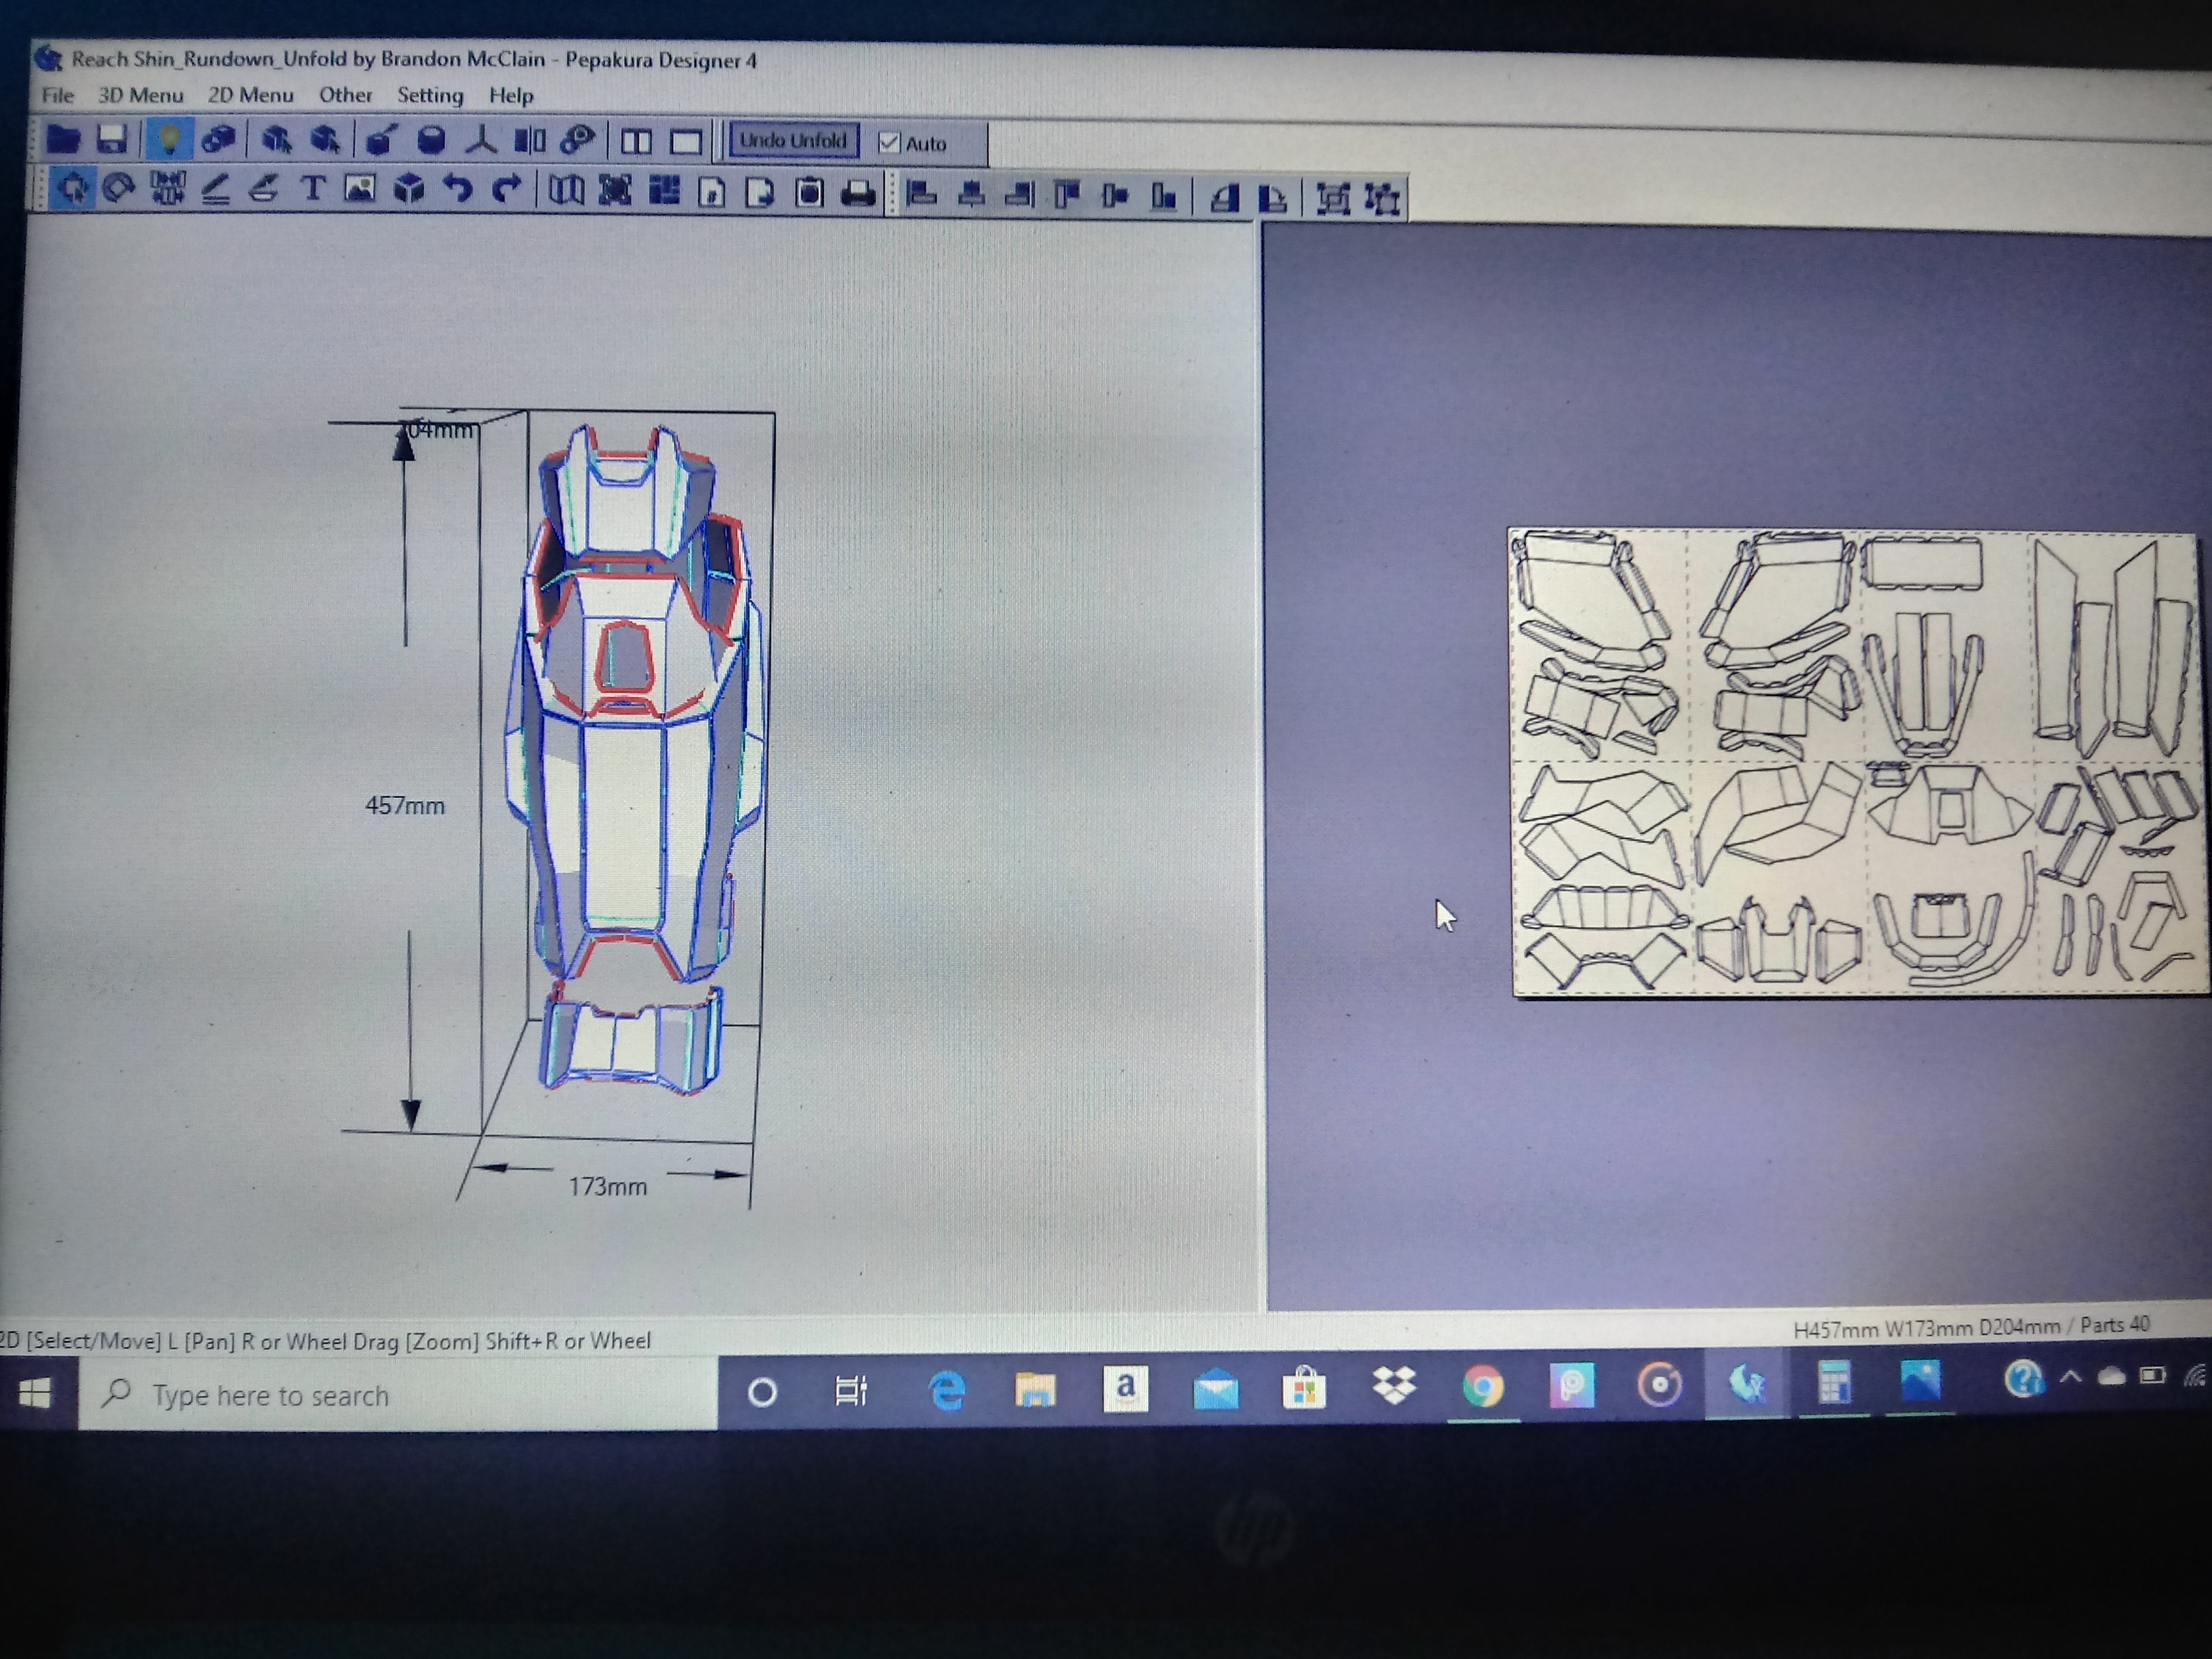The height and width of the screenshot is (1659, 2212).
Task: Open the 3D Menu
Action: [x=140, y=95]
